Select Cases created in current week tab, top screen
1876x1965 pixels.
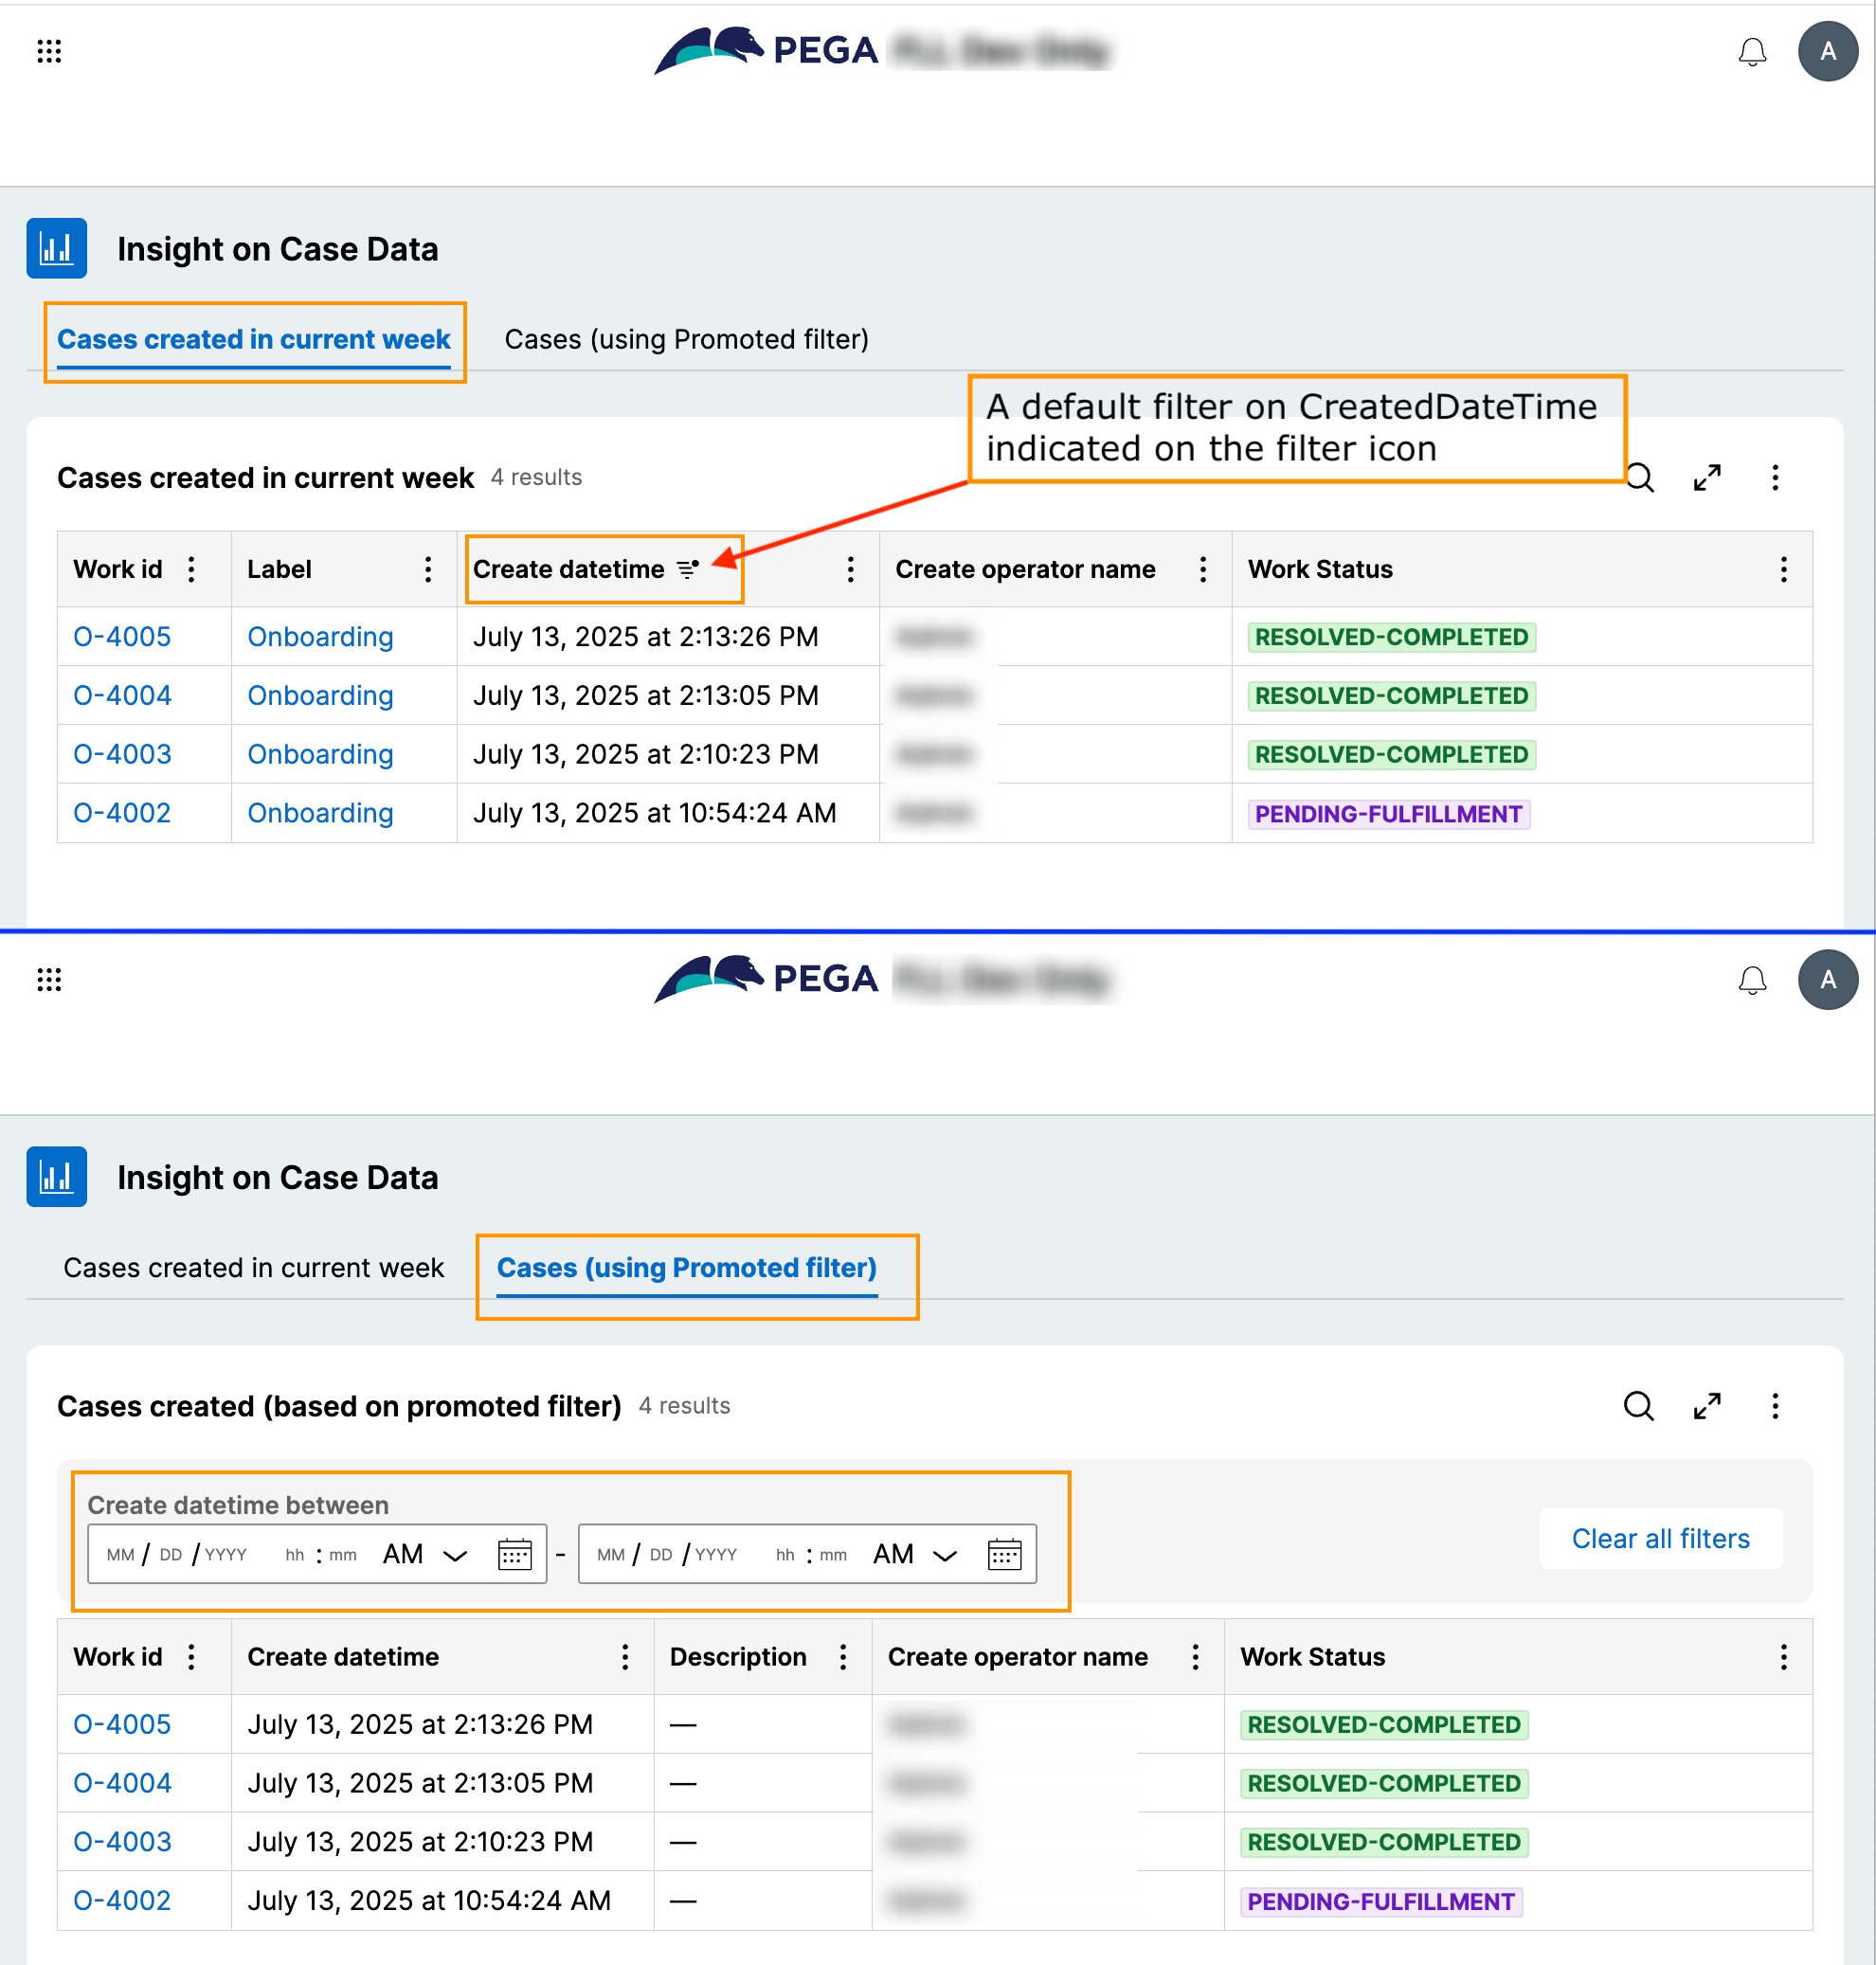(x=254, y=339)
